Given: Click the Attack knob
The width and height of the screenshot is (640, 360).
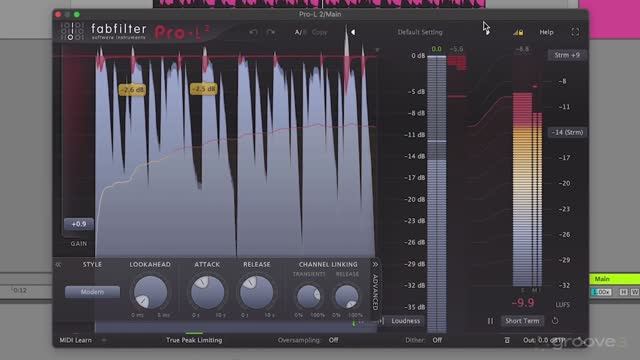Looking at the screenshot, I should click(207, 292).
